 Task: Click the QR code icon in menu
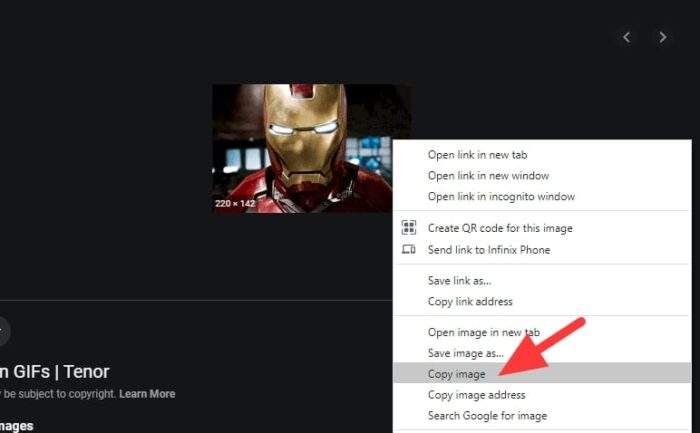pyautogui.click(x=408, y=228)
